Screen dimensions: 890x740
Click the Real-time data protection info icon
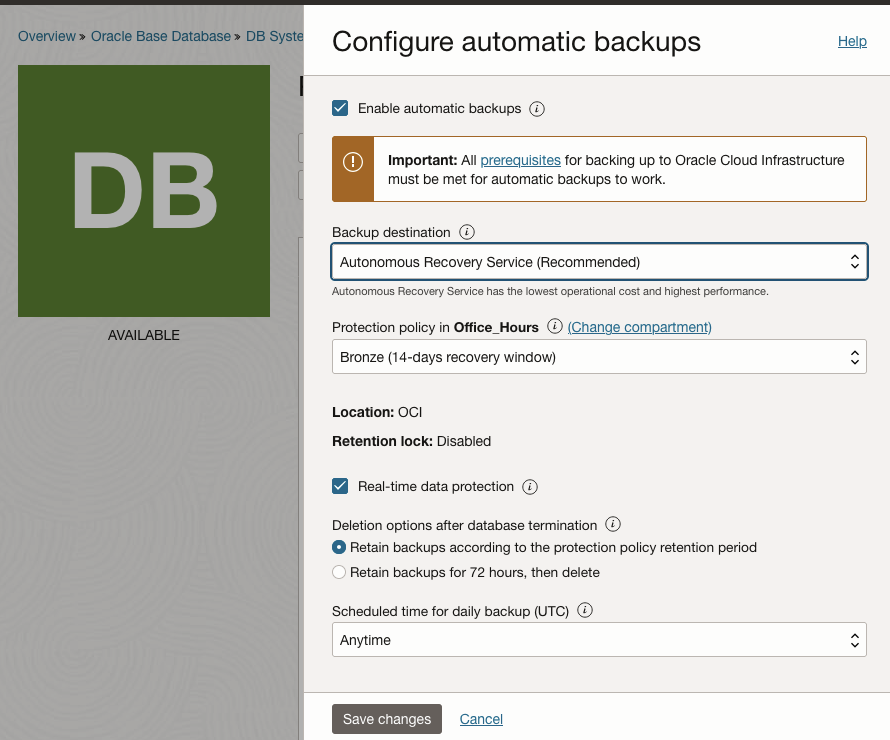tap(531, 487)
